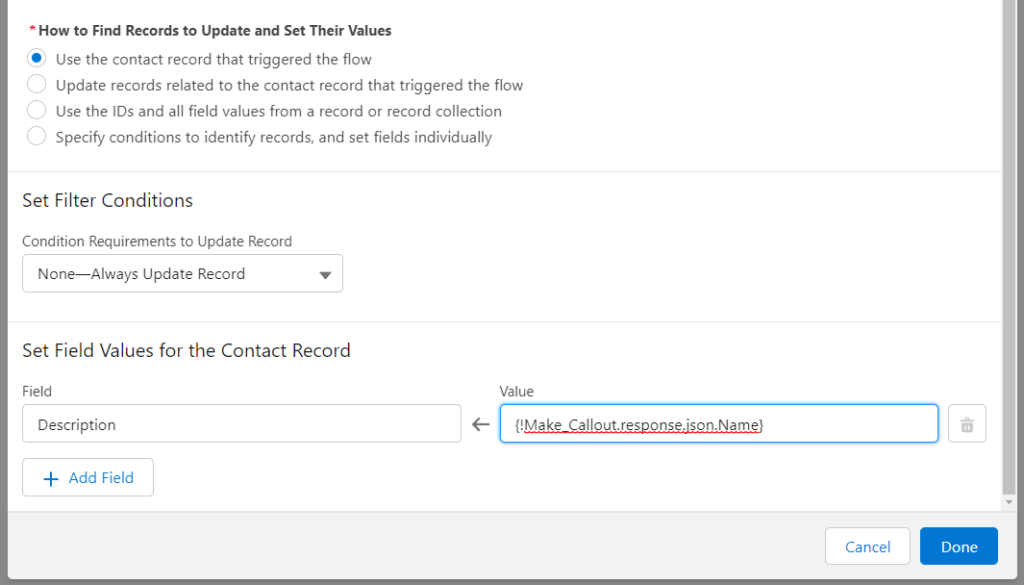1024x585 pixels.
Task: Cancel the Update Records dialog
Action: coord(867,546)
